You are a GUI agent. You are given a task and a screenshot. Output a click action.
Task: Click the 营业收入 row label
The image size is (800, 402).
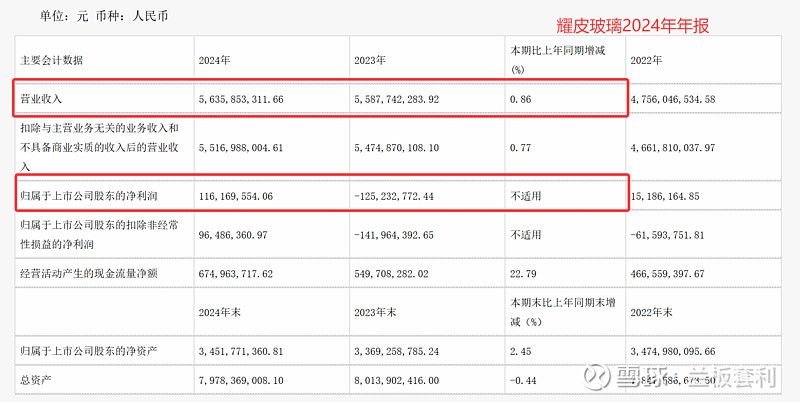pos(40,100)
